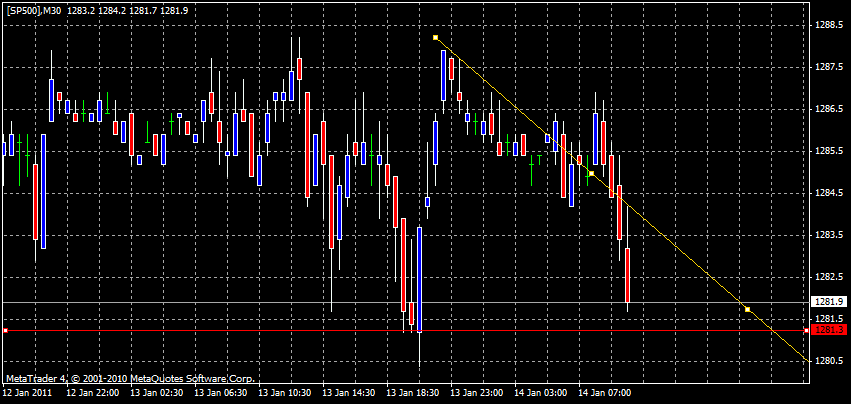The height and width of the screenshot is (404, 851).
Task: Click the 14 Jan 07:00 time label
Action: [x=604, y=392]
